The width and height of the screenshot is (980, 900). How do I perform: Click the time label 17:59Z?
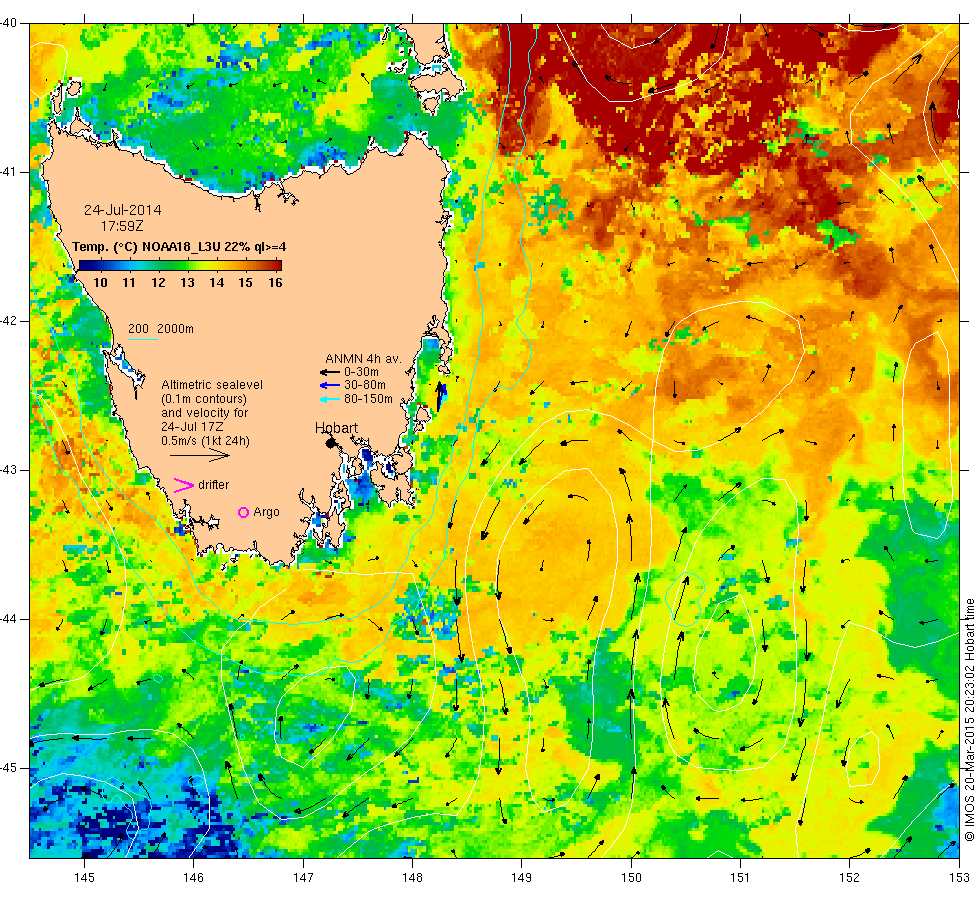pyautogui.click(x=122, y=226)
